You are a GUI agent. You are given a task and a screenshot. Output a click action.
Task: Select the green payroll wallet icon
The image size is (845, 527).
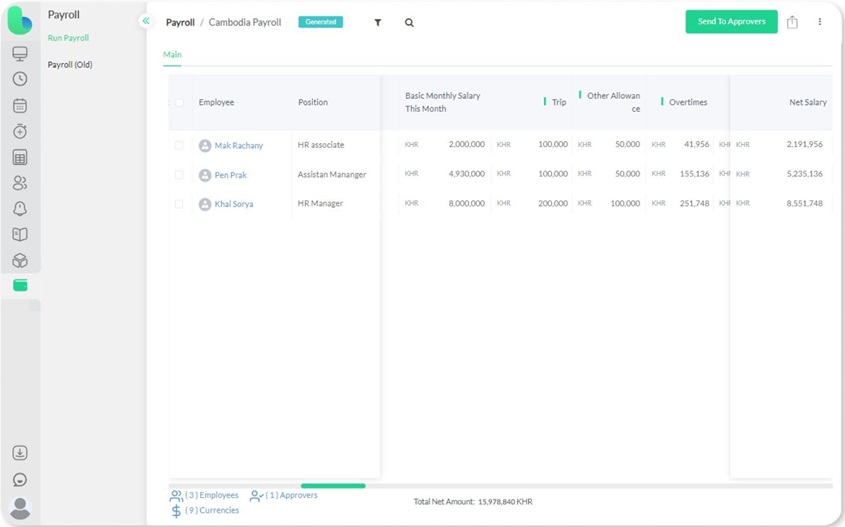pyautogui.click(x=20, y=286)
